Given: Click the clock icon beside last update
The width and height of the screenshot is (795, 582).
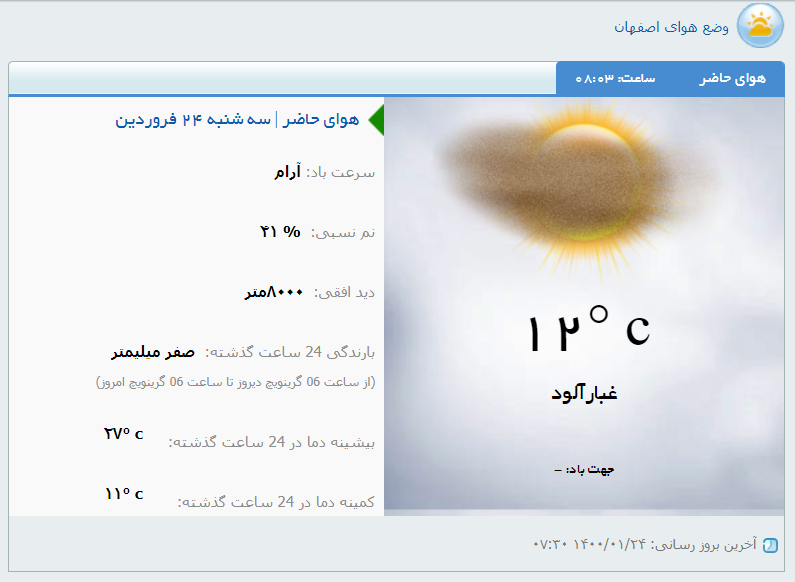Looking at the screenshot, I should 769,545.
